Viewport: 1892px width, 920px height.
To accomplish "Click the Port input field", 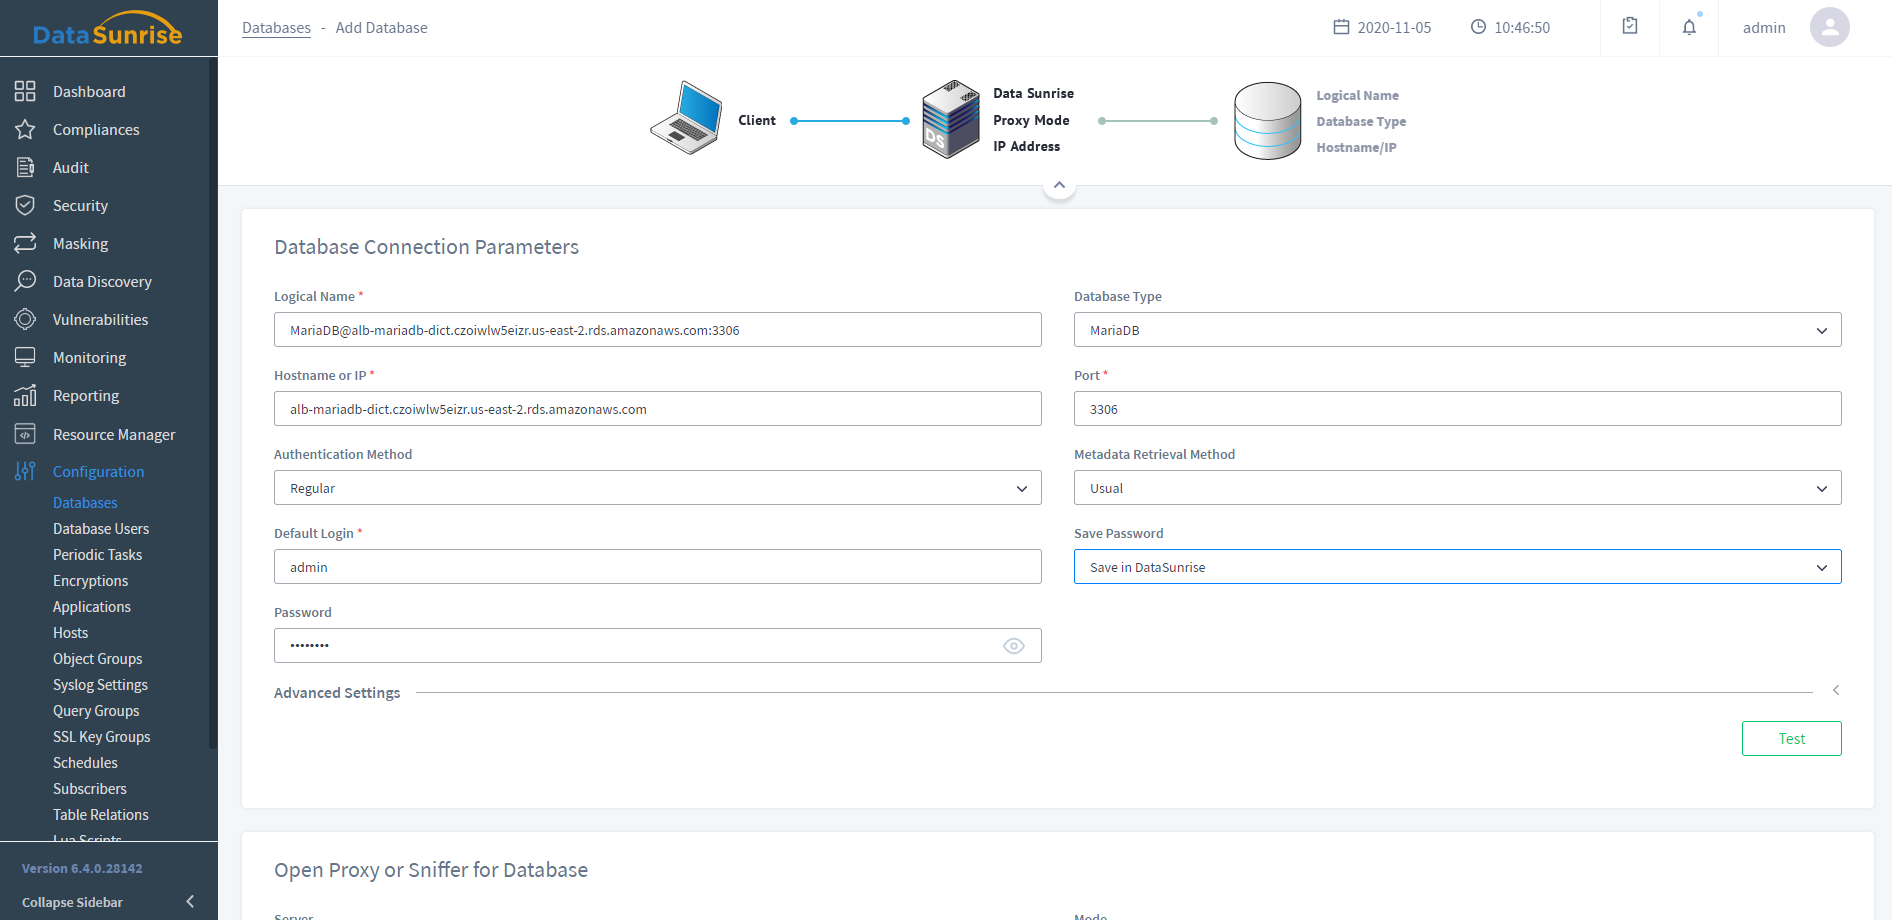I will pos(1456,409).
